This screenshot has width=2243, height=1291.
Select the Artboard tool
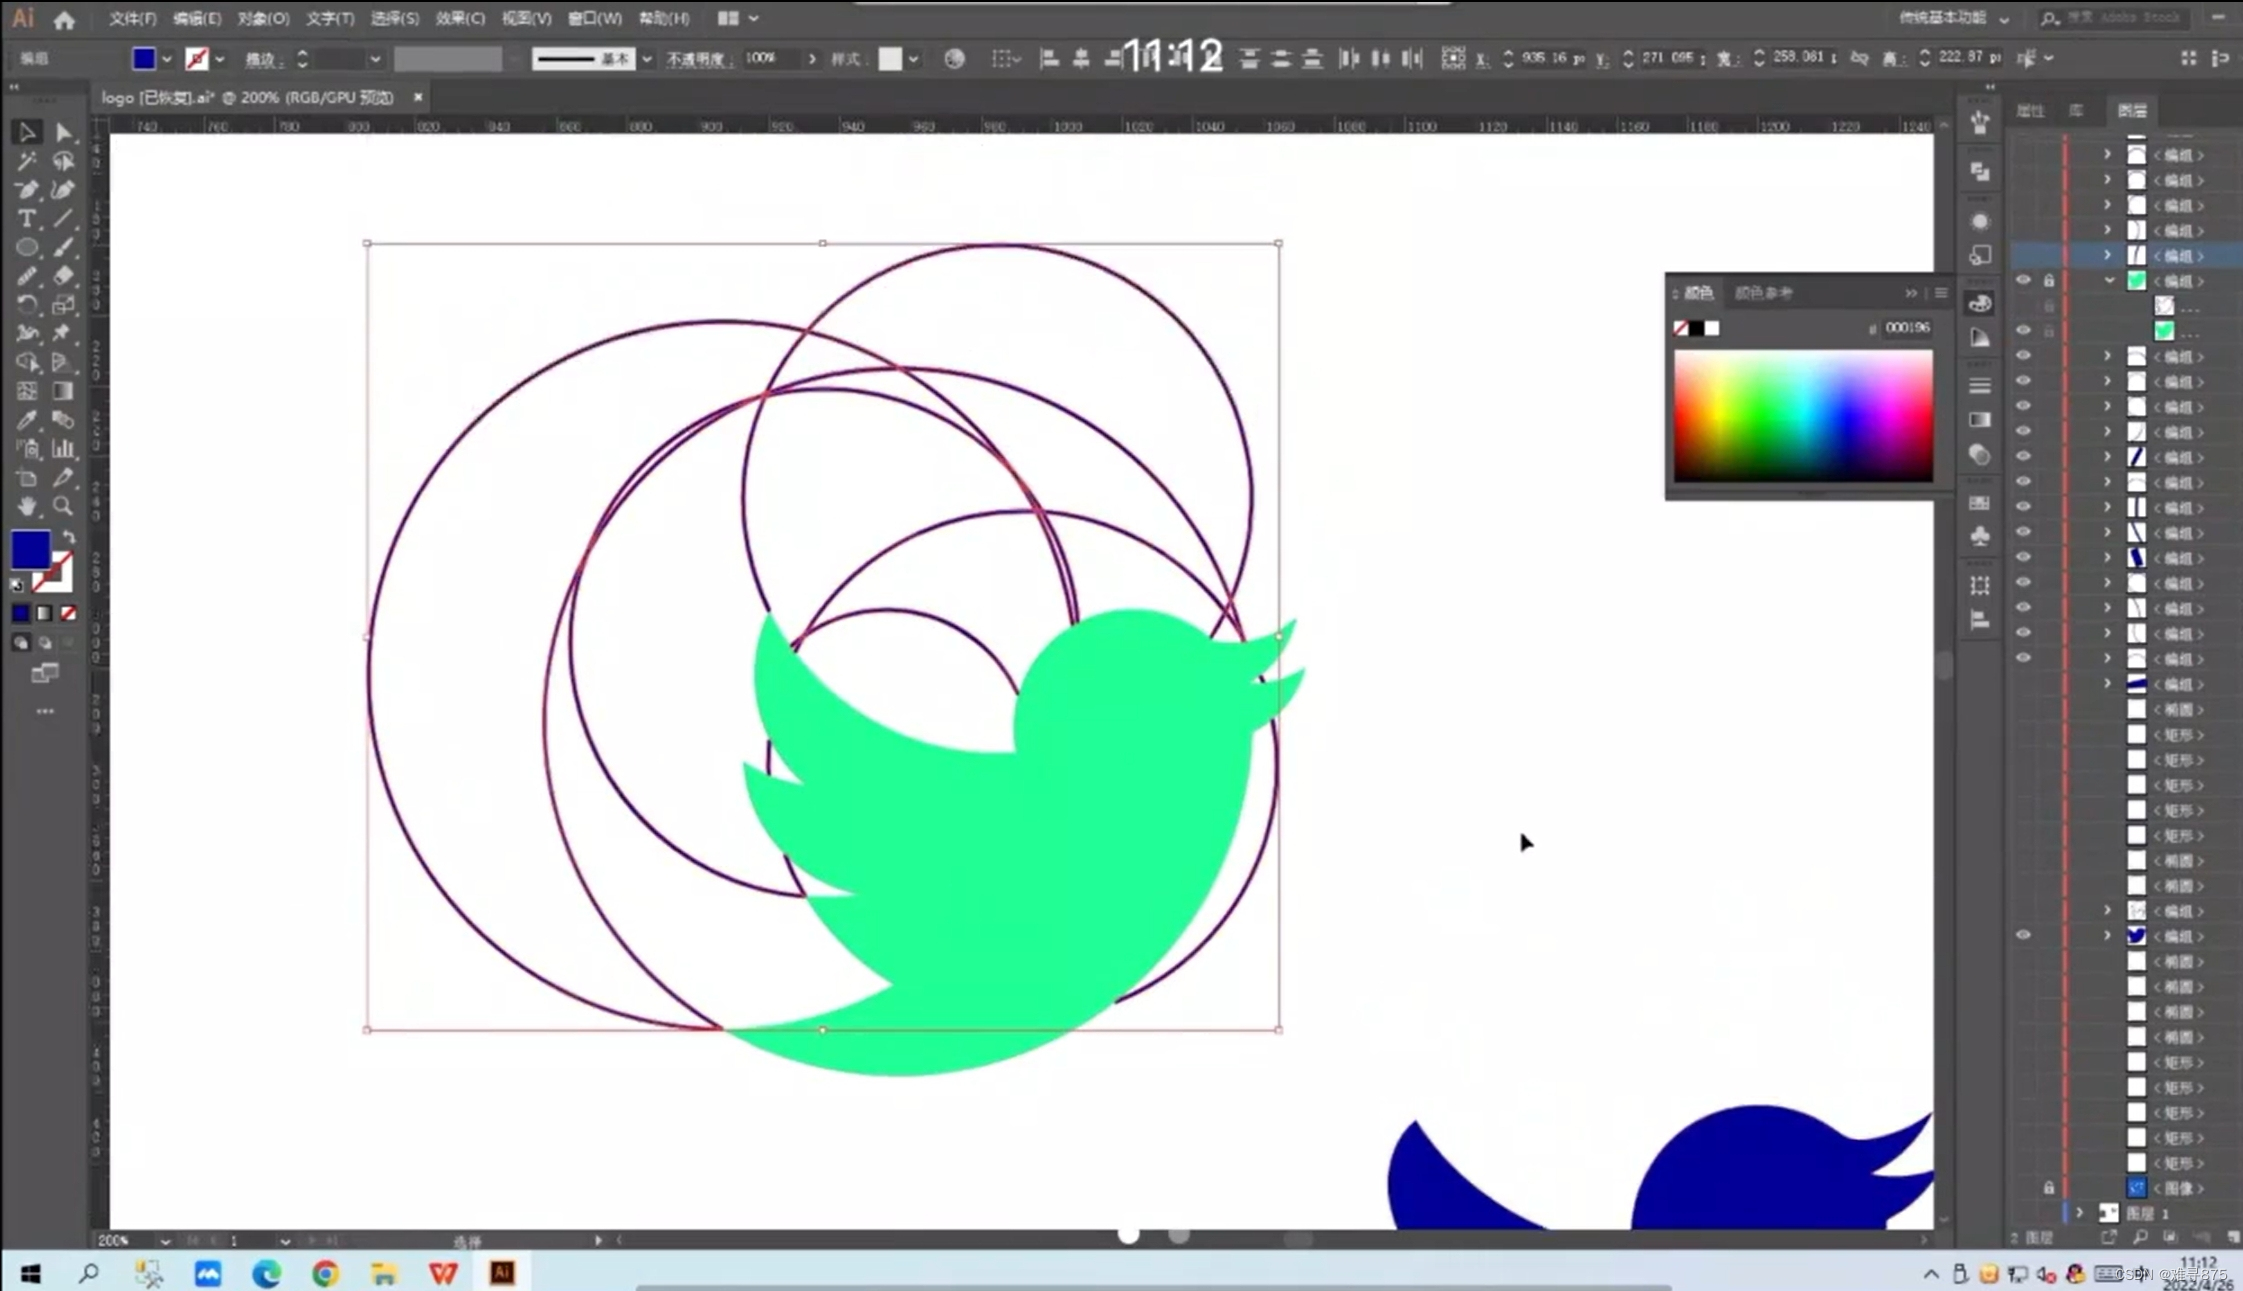click(27, 478)
